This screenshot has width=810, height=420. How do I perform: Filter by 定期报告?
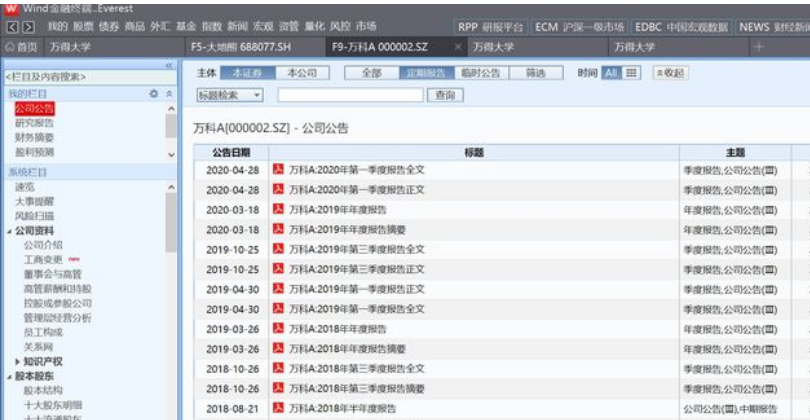pyautogui.click(x=427, y=73)
